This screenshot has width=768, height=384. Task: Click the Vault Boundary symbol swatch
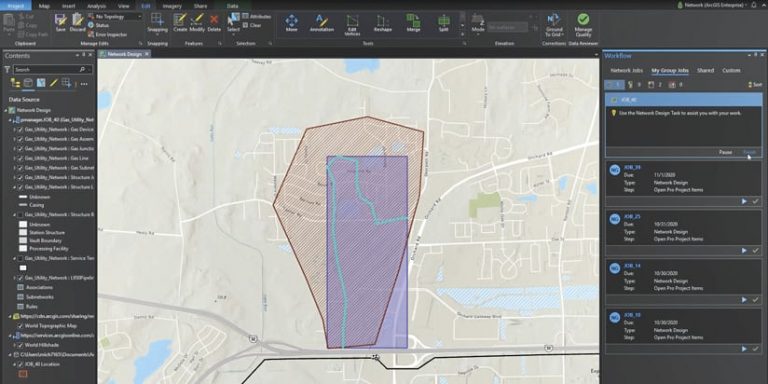coord(23,240)
